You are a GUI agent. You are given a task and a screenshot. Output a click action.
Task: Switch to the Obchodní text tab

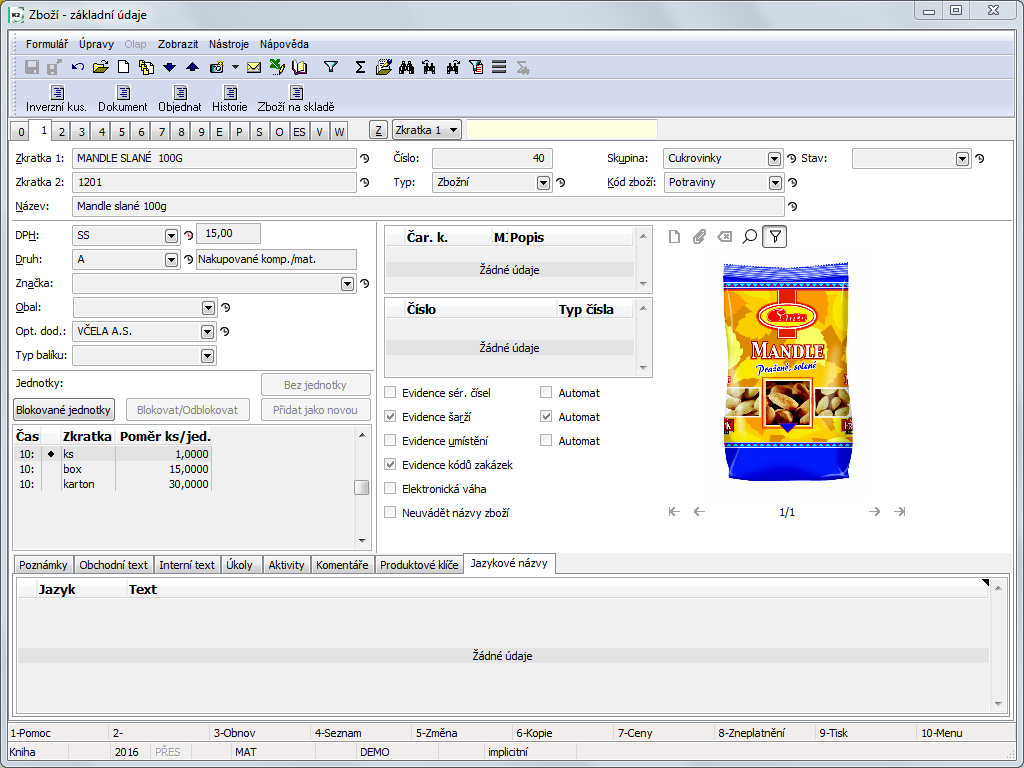coord(113,565)
